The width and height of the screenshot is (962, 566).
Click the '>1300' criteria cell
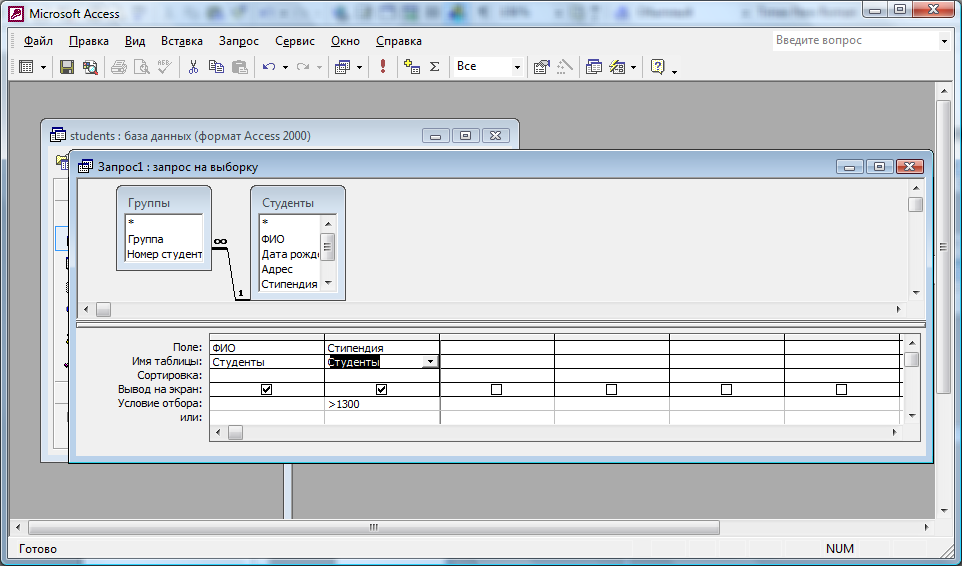(382, 404)
